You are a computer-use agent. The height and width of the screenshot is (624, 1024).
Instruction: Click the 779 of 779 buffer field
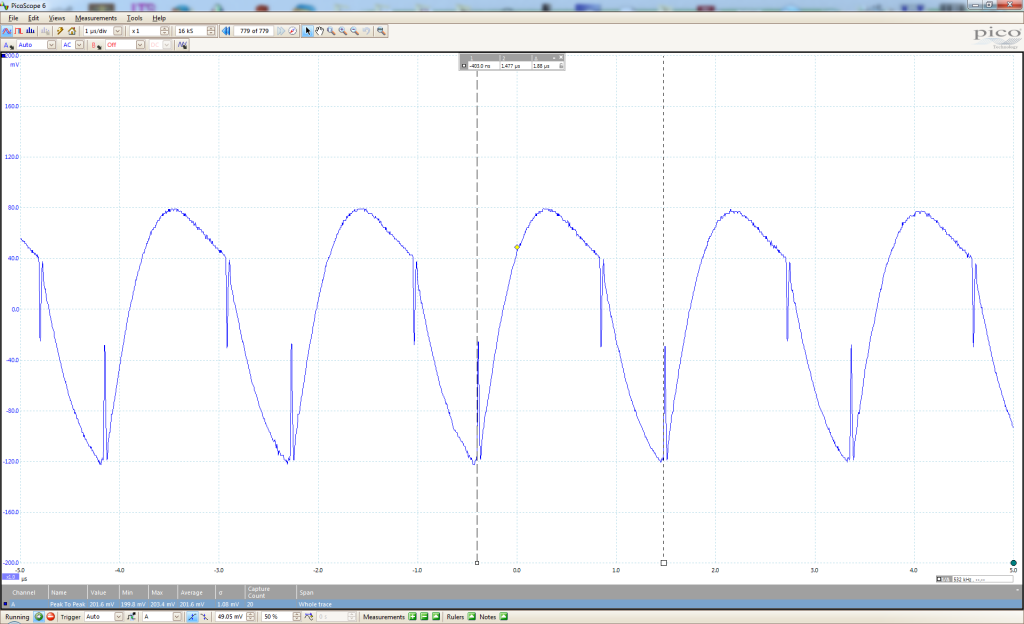pyautogui.click(x=254, y=31)
